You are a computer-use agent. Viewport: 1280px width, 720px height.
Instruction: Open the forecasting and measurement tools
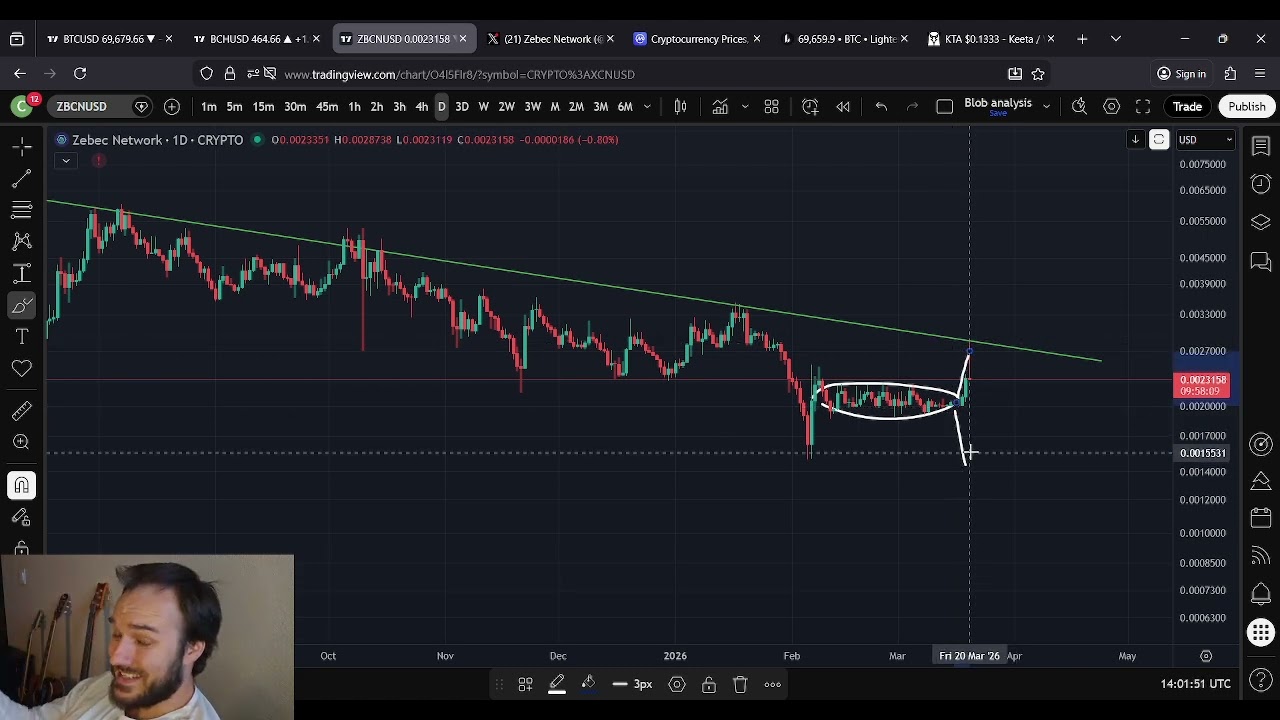21,273
